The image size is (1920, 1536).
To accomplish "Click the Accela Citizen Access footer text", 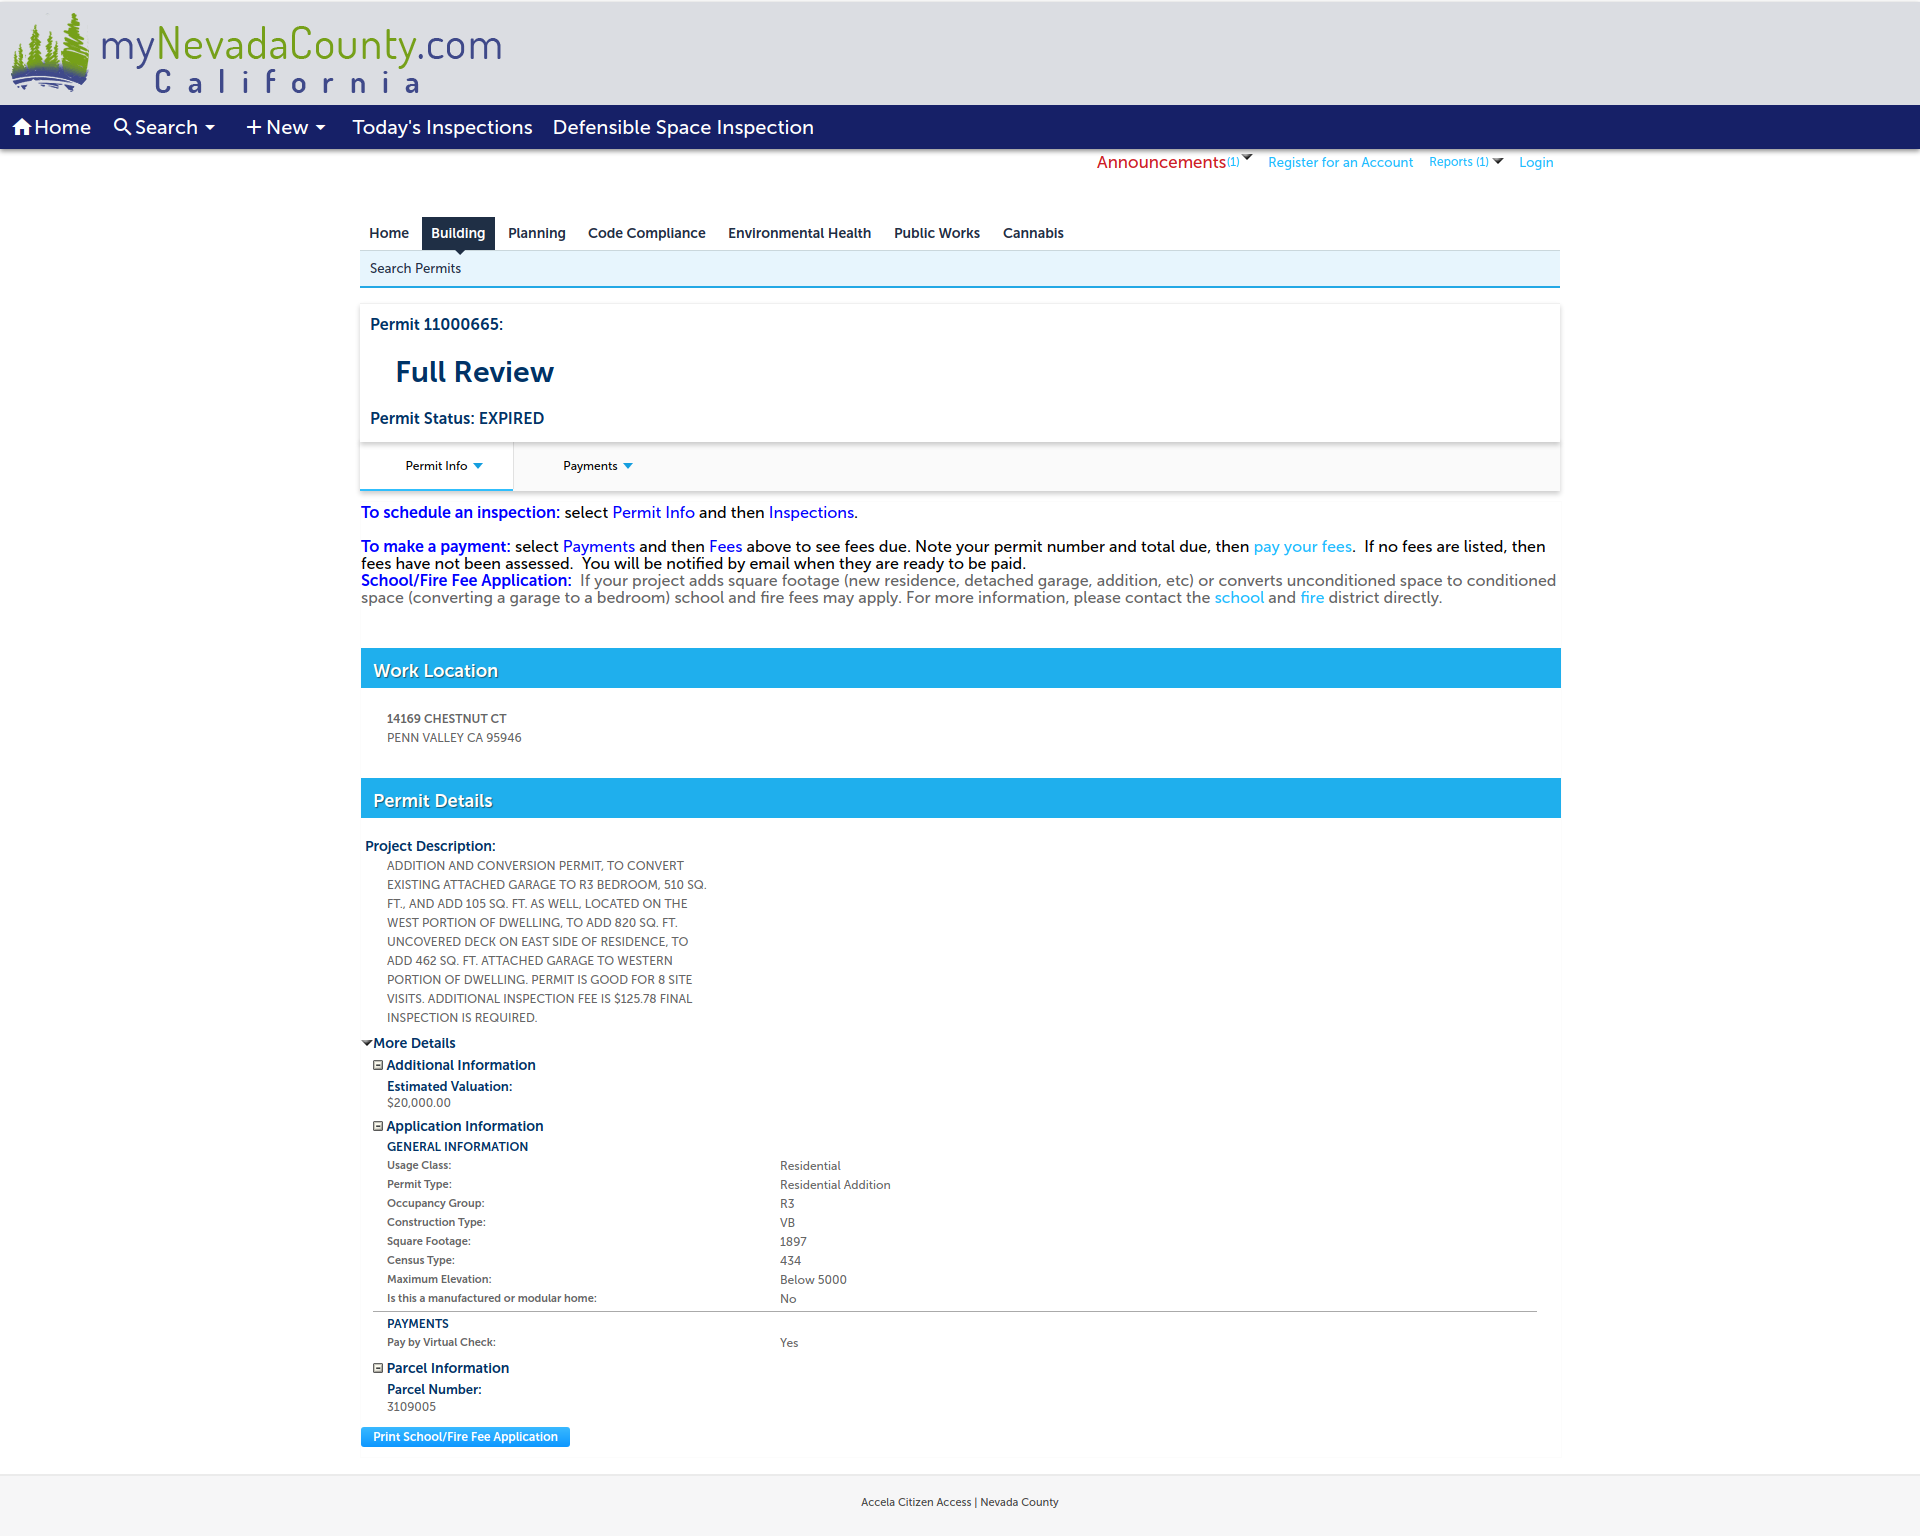I will (x=916, y=1502).
